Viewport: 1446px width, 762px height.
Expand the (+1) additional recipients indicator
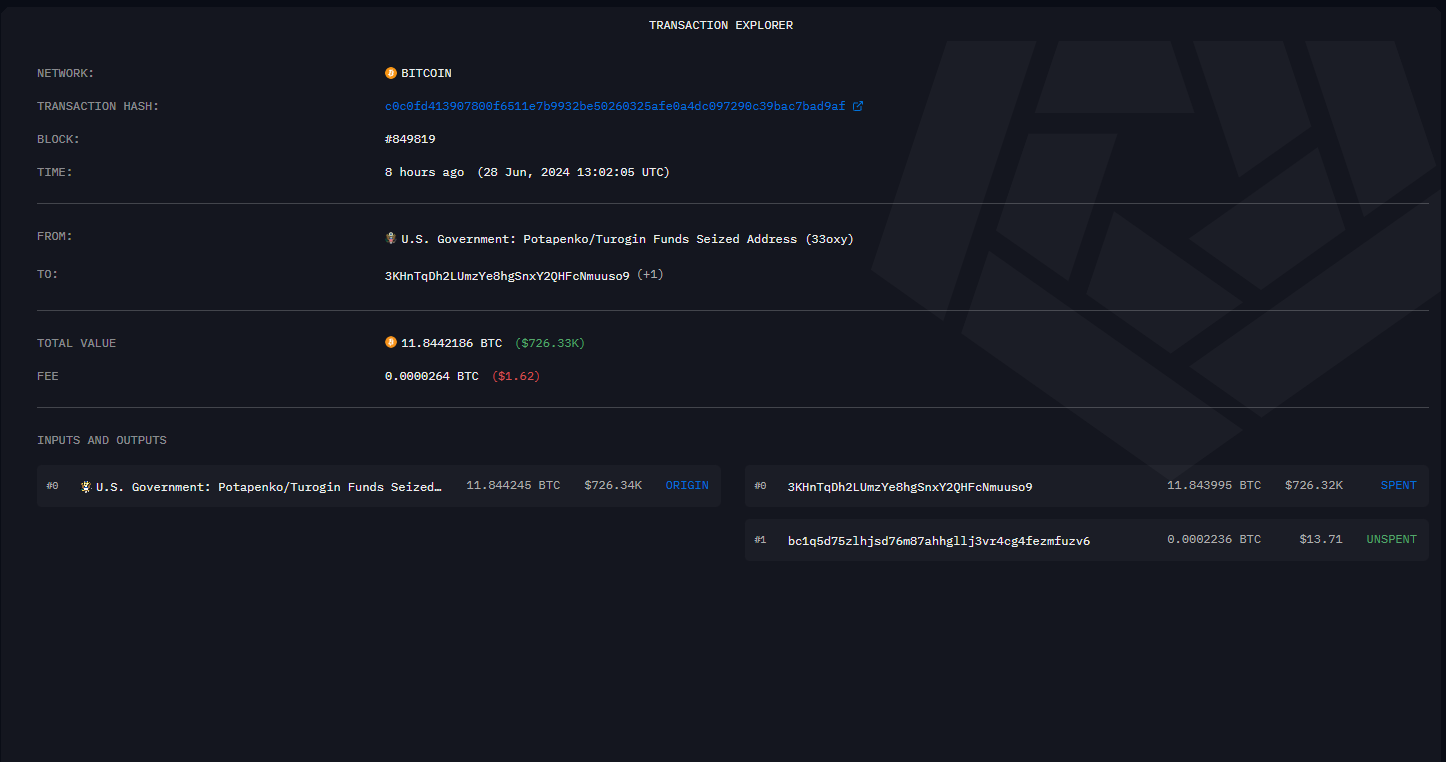[x=650, y=274]
